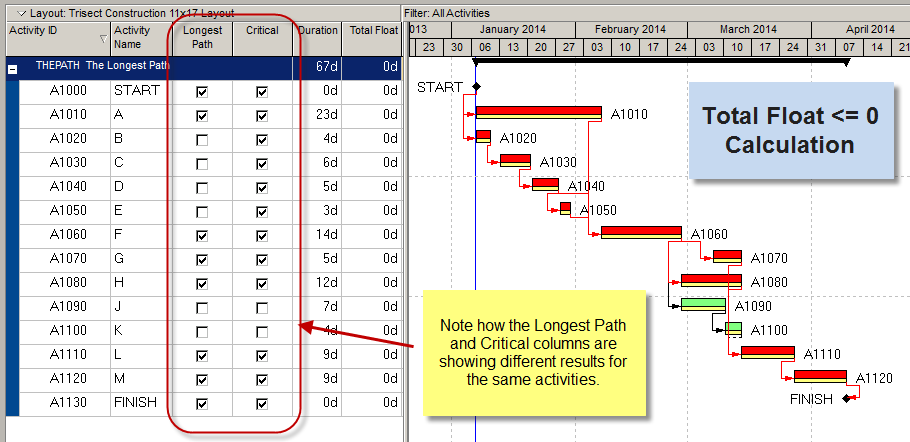Click the START milestone diamond in Gantt chart
910x442 pixels.
click(x=476, y=88)
